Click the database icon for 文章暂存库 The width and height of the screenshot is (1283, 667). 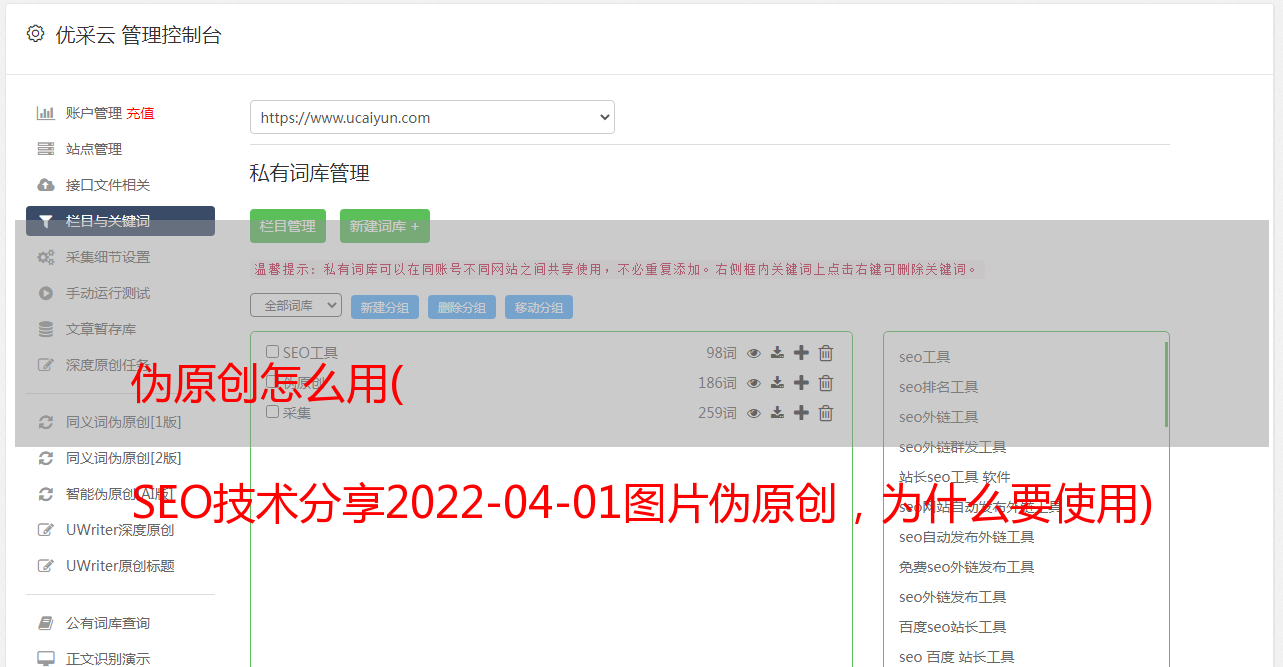[45, 329]
